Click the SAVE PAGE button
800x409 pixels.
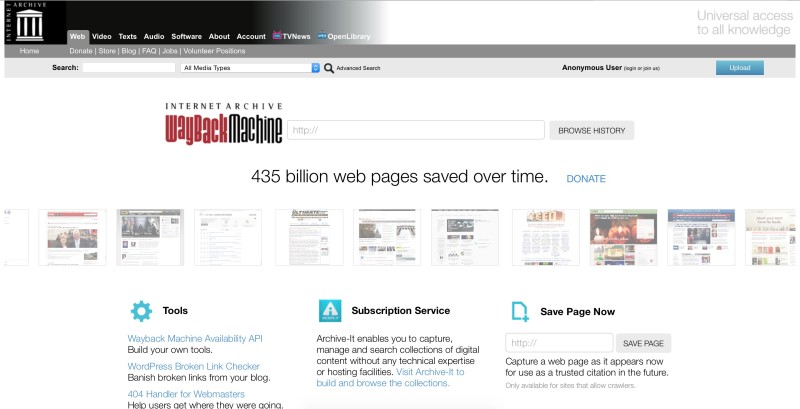(643, 343)
